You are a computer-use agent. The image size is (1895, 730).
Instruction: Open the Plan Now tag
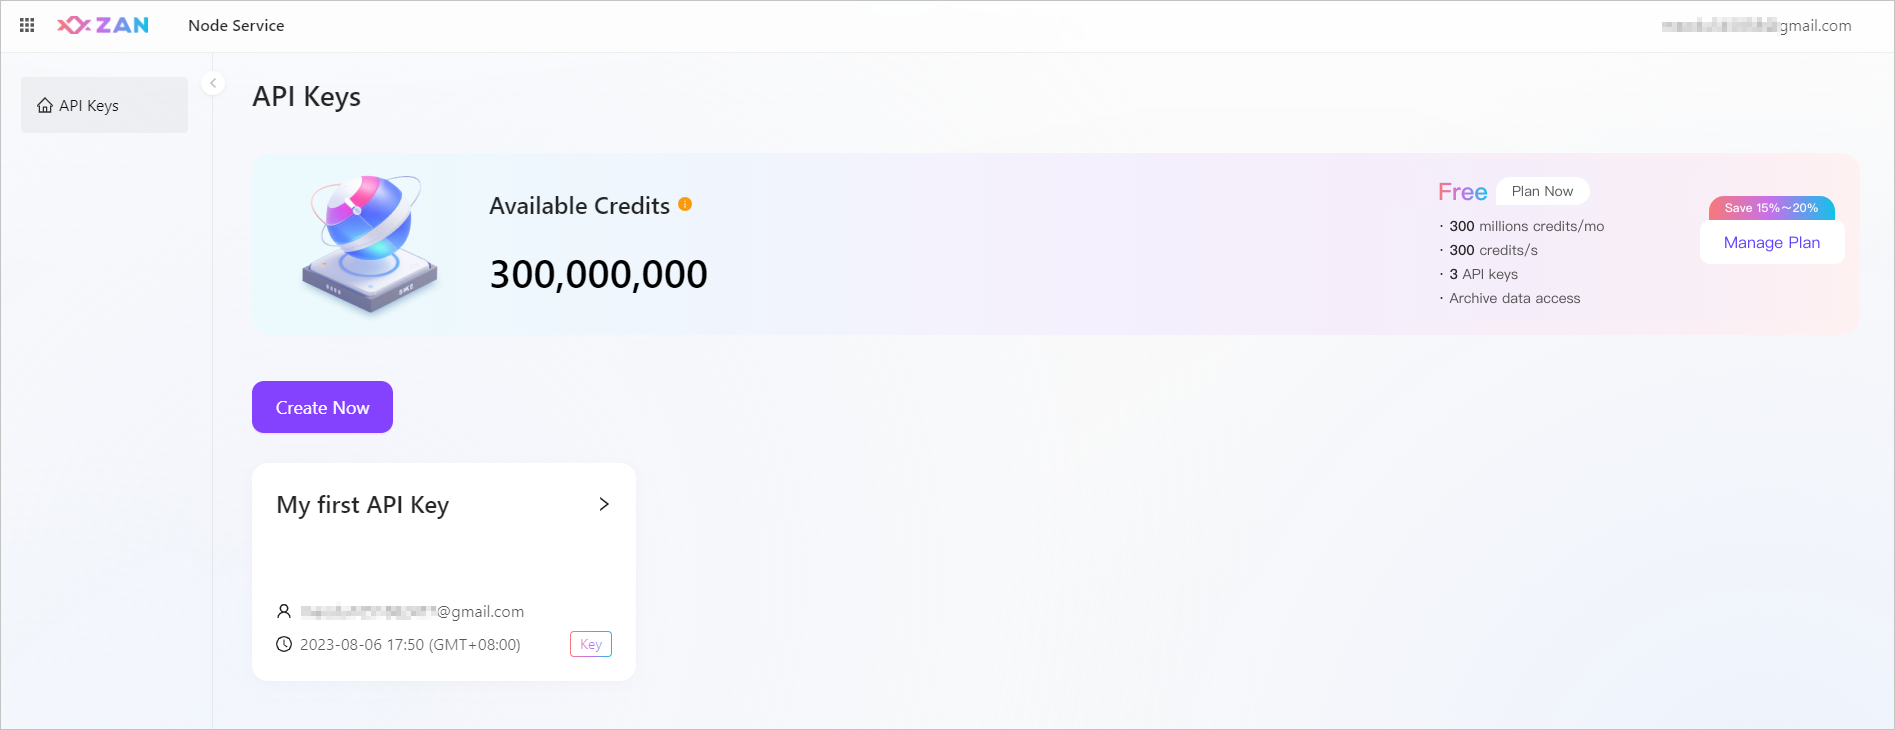[x=1542, y=190]
